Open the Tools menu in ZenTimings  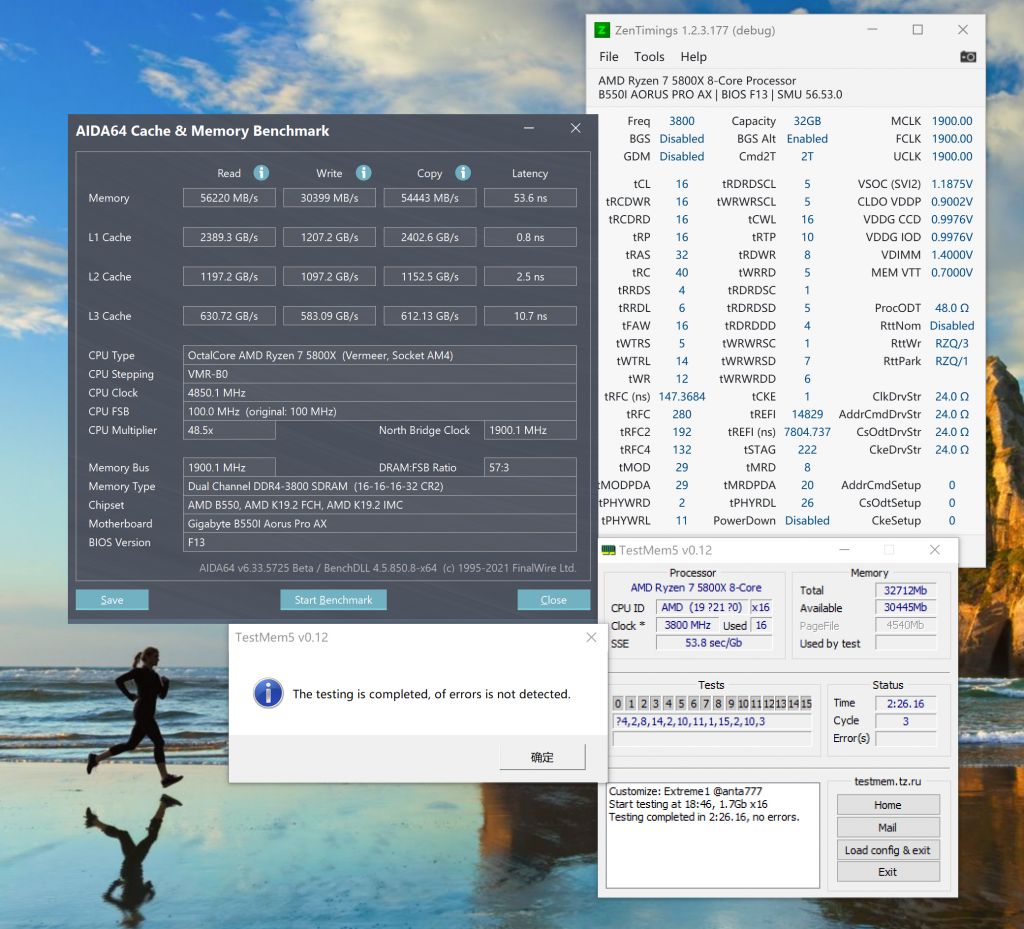tap(649, 57)
